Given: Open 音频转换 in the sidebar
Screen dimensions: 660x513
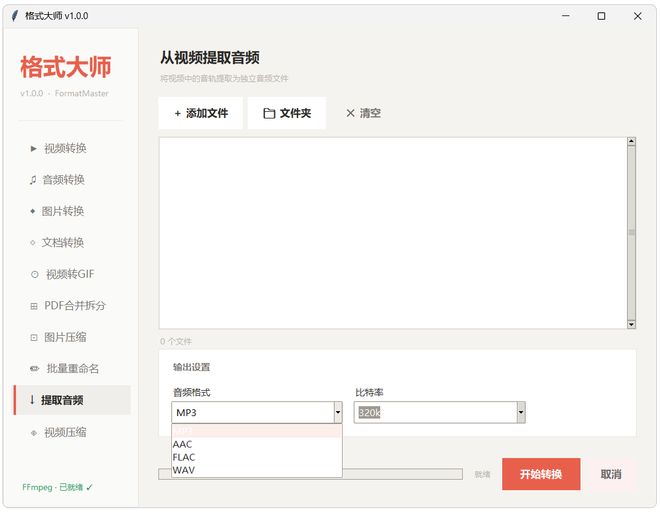Looking at the screenshot, I should tap(72, 180).
